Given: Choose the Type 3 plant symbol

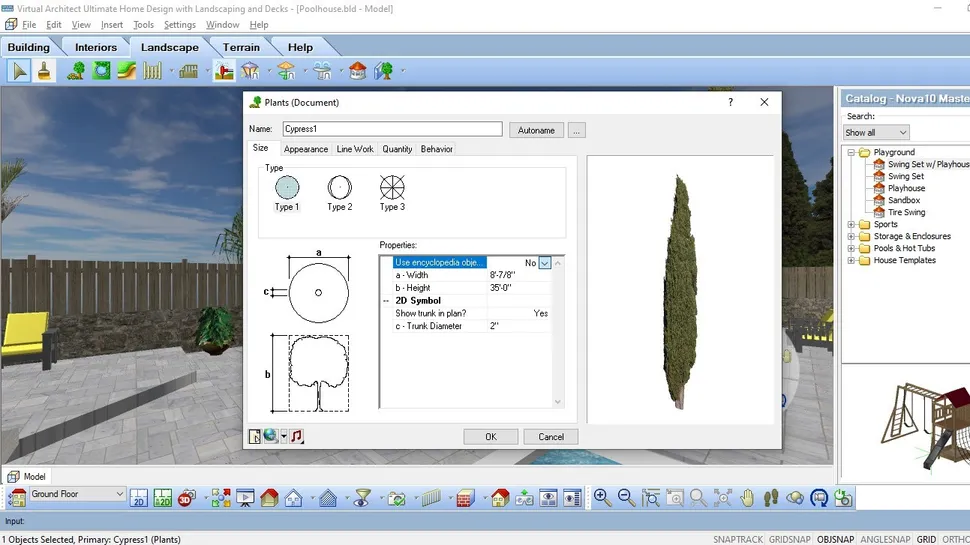Looking at the screenshot, I should tap(392, 188).
